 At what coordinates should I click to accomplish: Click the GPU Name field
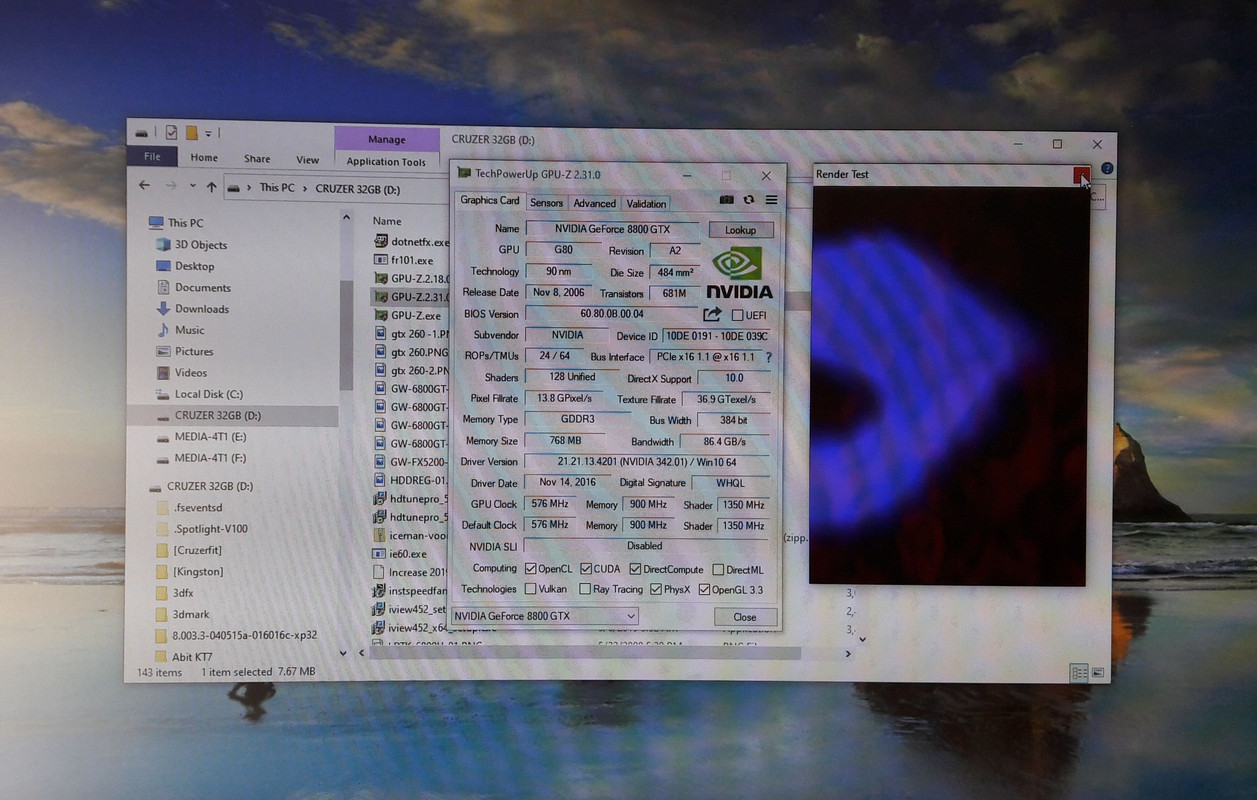(x=612, y=229)
